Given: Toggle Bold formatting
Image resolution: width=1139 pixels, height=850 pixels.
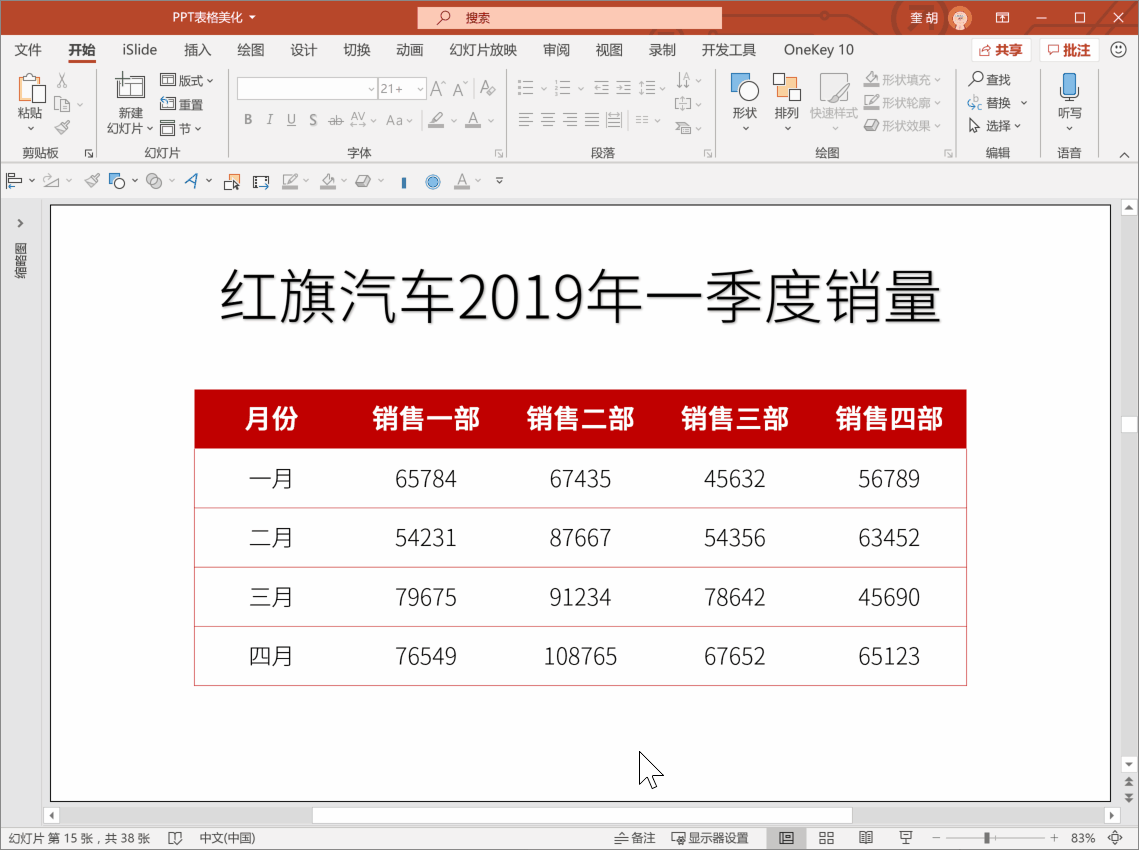Looking at the screenshot, I should tap(248, 120).
